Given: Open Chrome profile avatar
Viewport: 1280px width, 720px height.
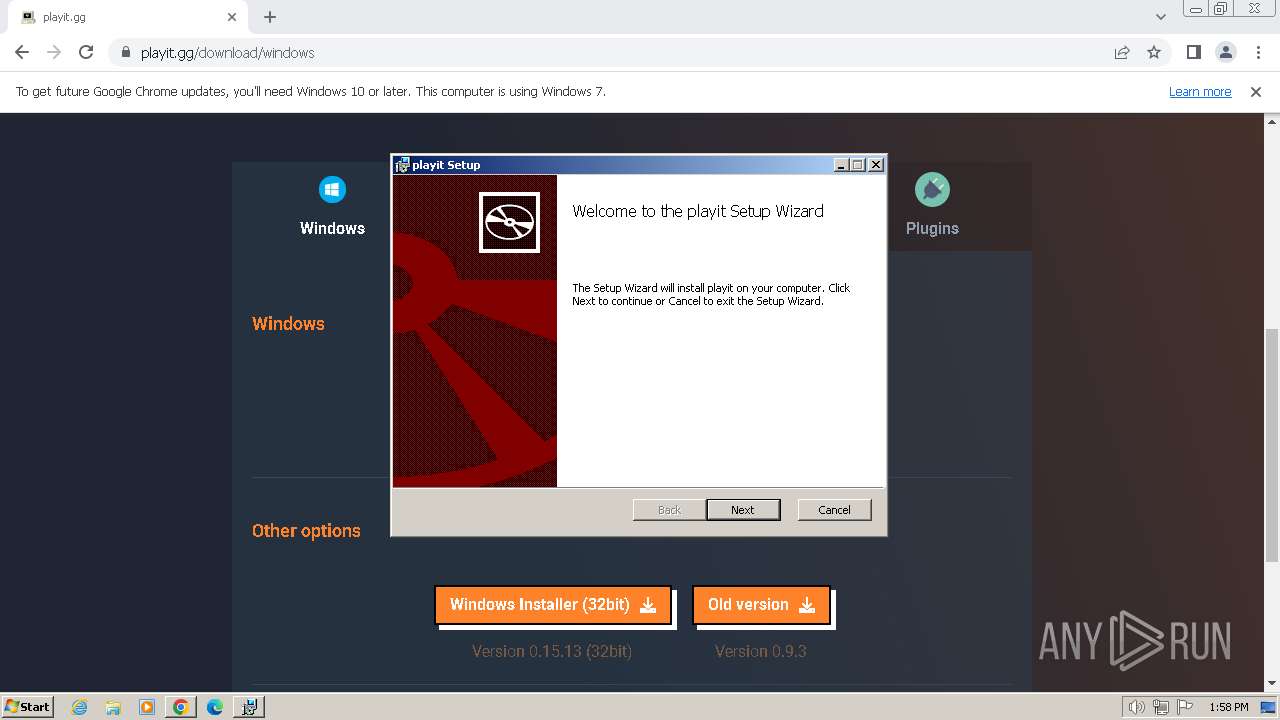Looking at the screenshot, I should click(x=1225, y=53).
